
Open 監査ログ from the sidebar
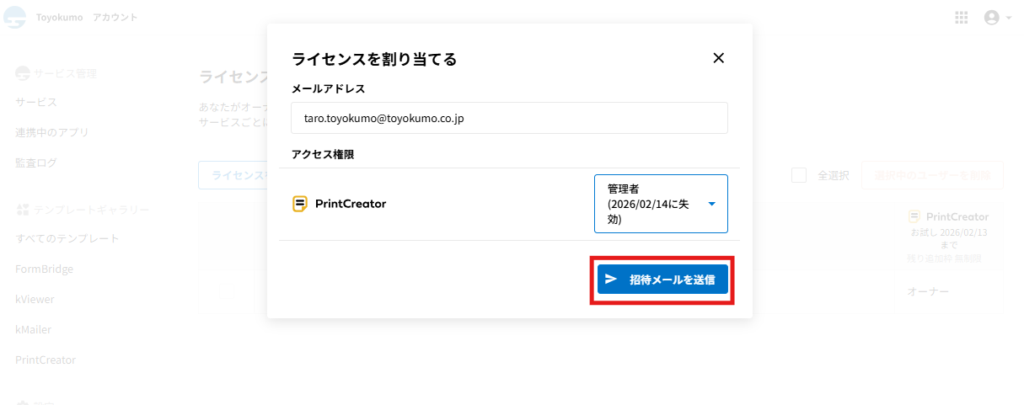36,163
